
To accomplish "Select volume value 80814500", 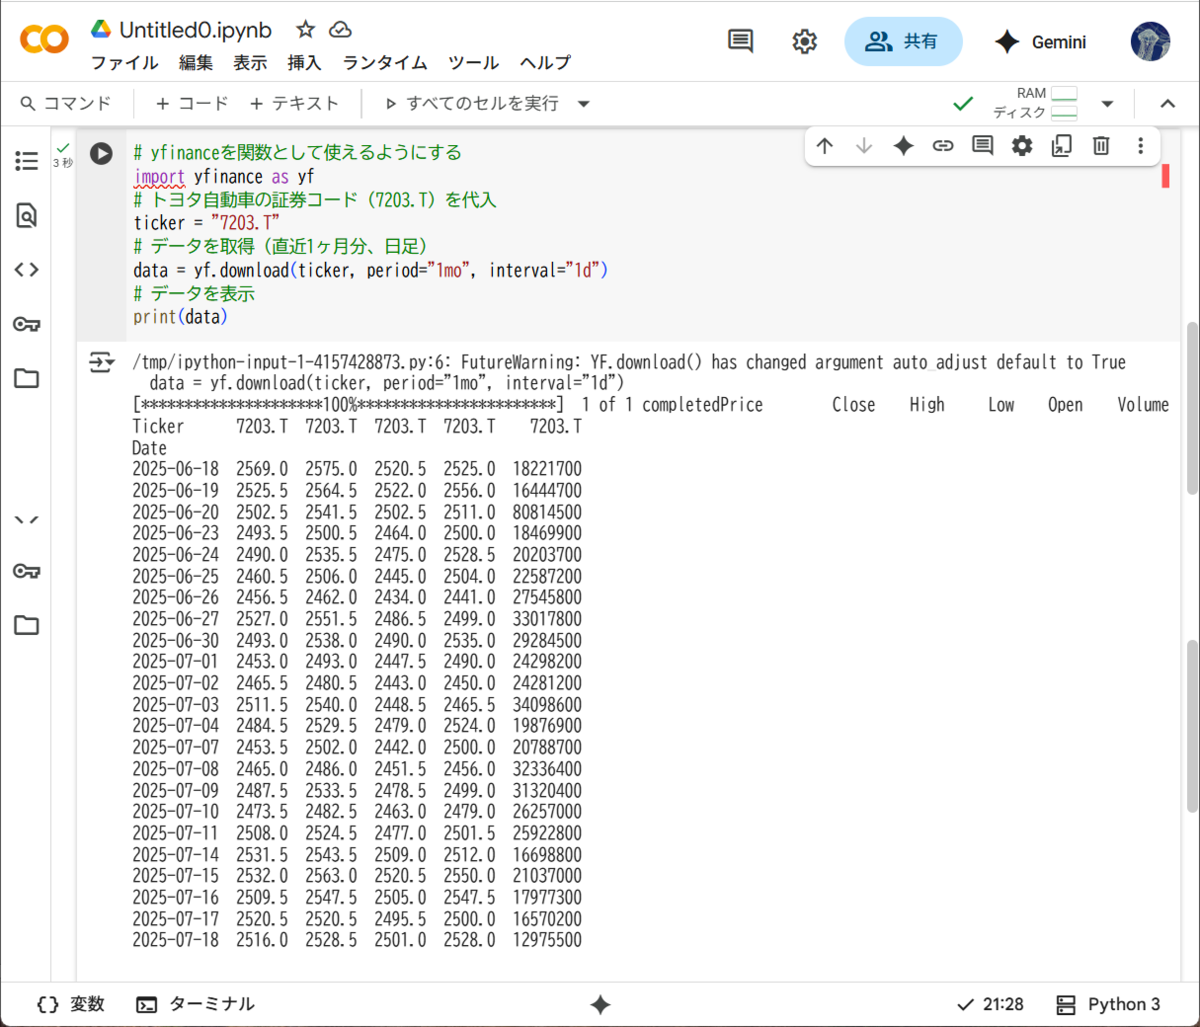I will [x=546, y=512].
